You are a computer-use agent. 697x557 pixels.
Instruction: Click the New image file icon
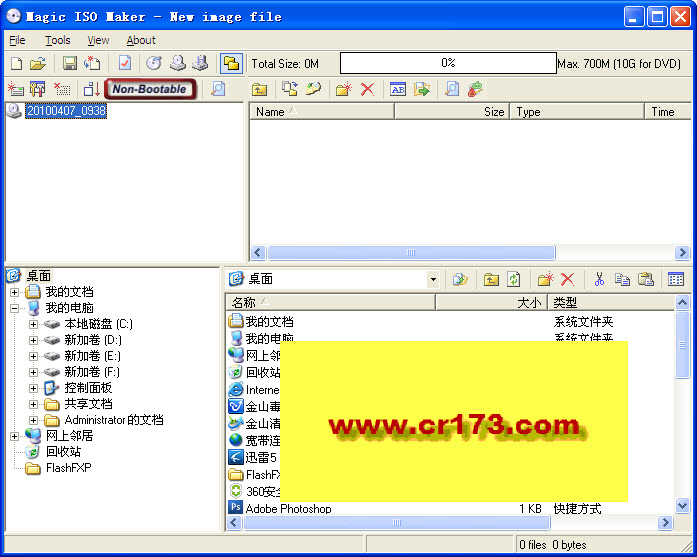pos(16,64)
